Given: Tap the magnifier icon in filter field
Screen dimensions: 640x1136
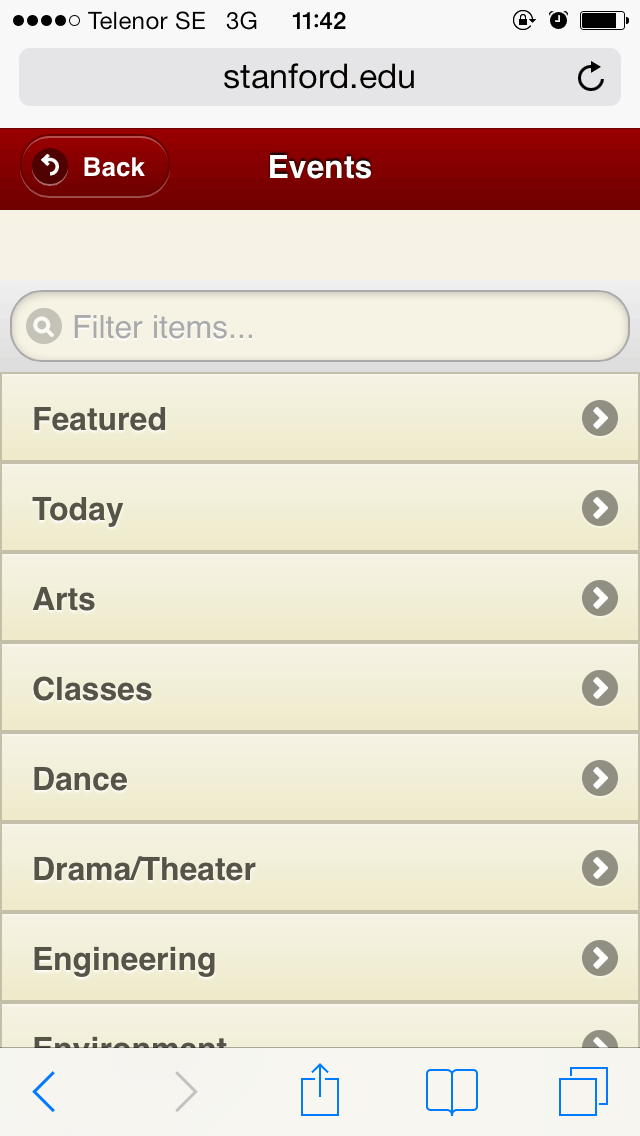Looking at the screenshot, I should 44,326.
